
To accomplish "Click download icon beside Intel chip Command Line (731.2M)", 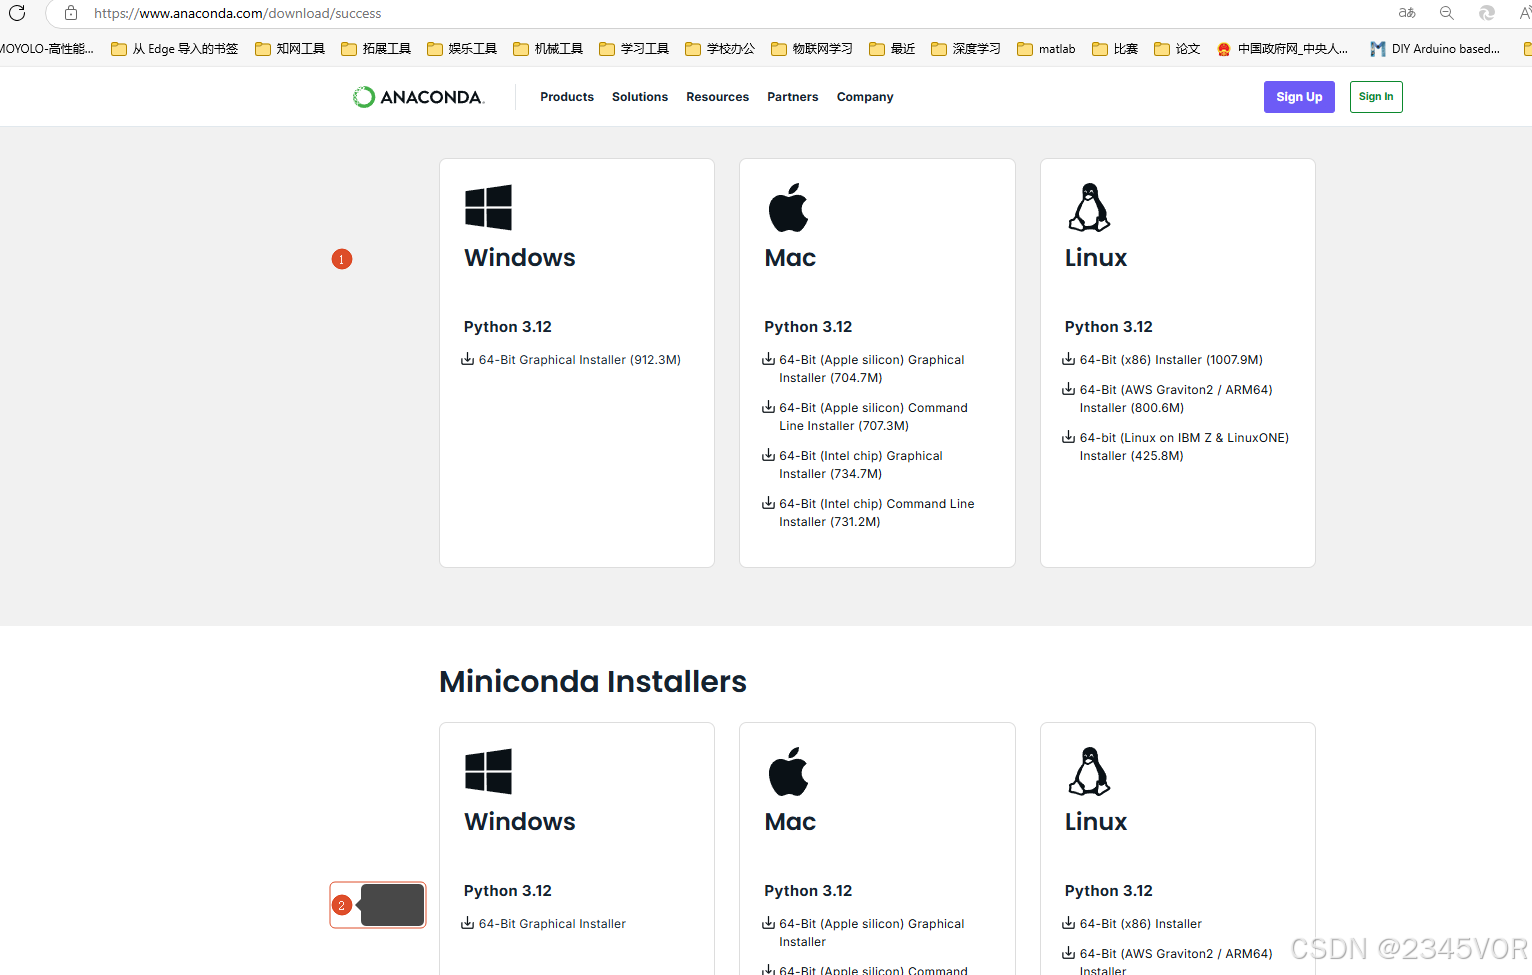I will coord(768,503).
